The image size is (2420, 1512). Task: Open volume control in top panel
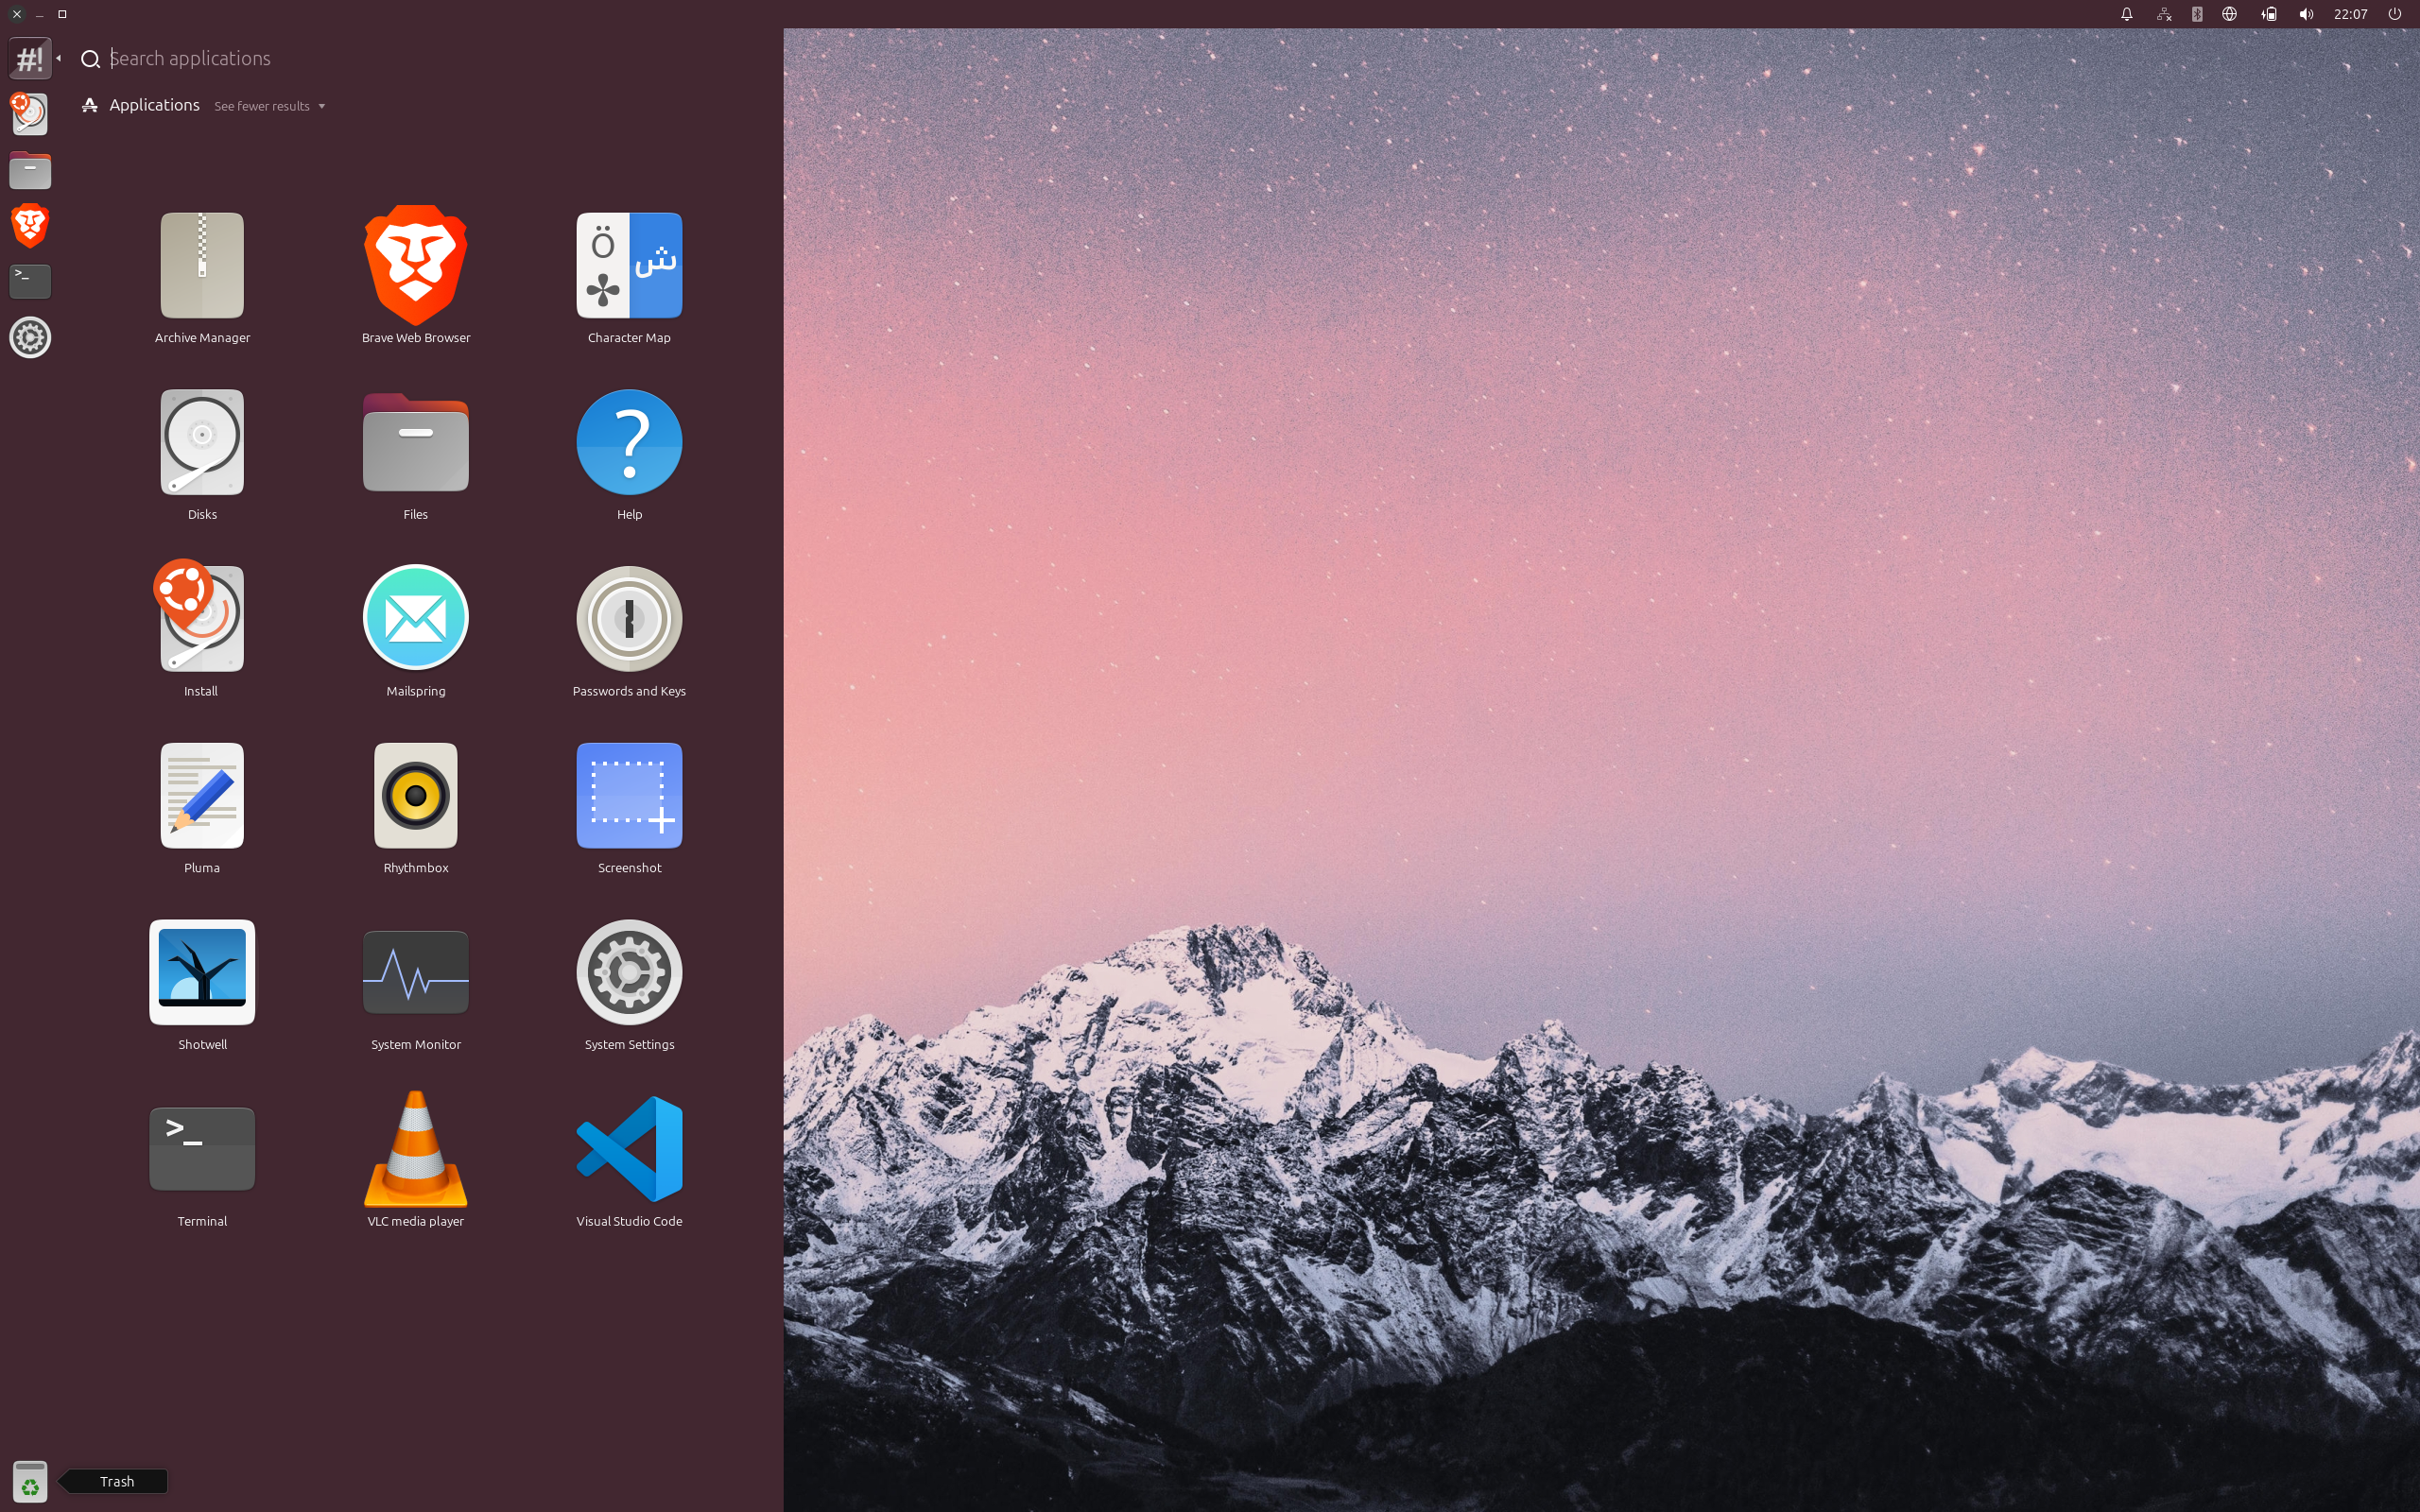point(2307,14)
